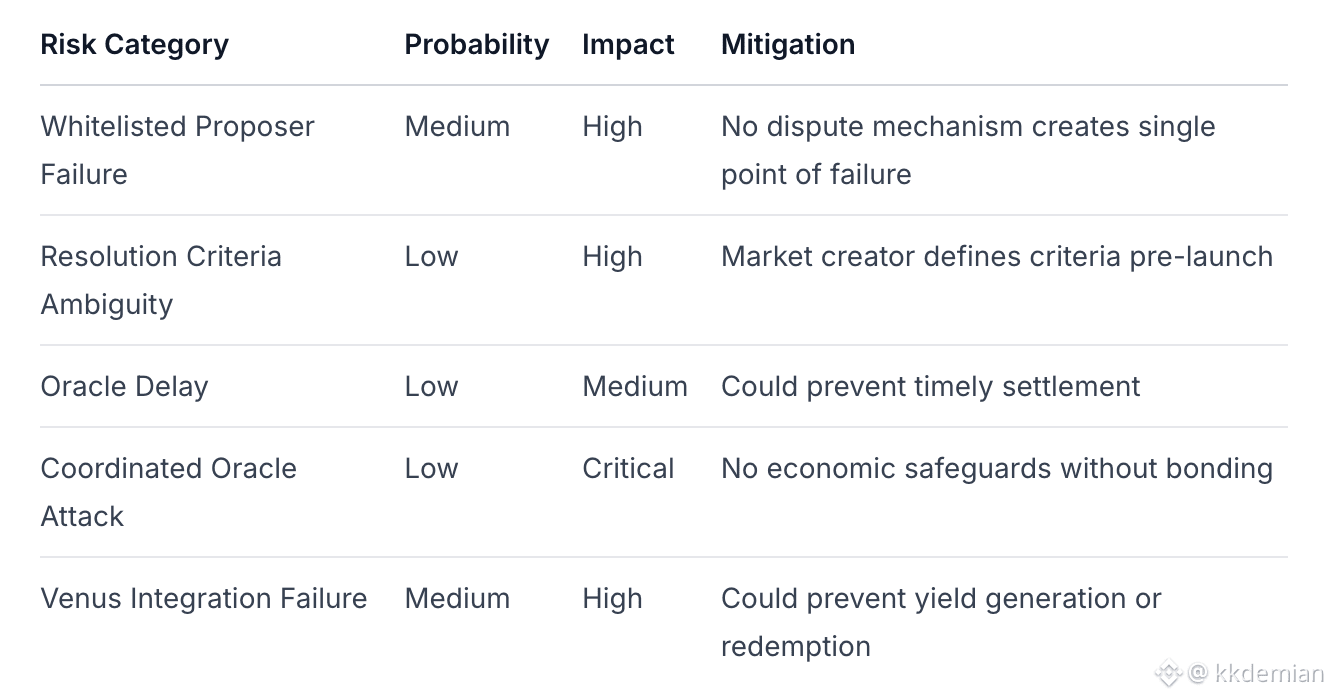Viewport: 1332px width, 698px height.
Task: Click the Resolution Criteria Ambiguity cell
Action: click(x=160, y=280)
